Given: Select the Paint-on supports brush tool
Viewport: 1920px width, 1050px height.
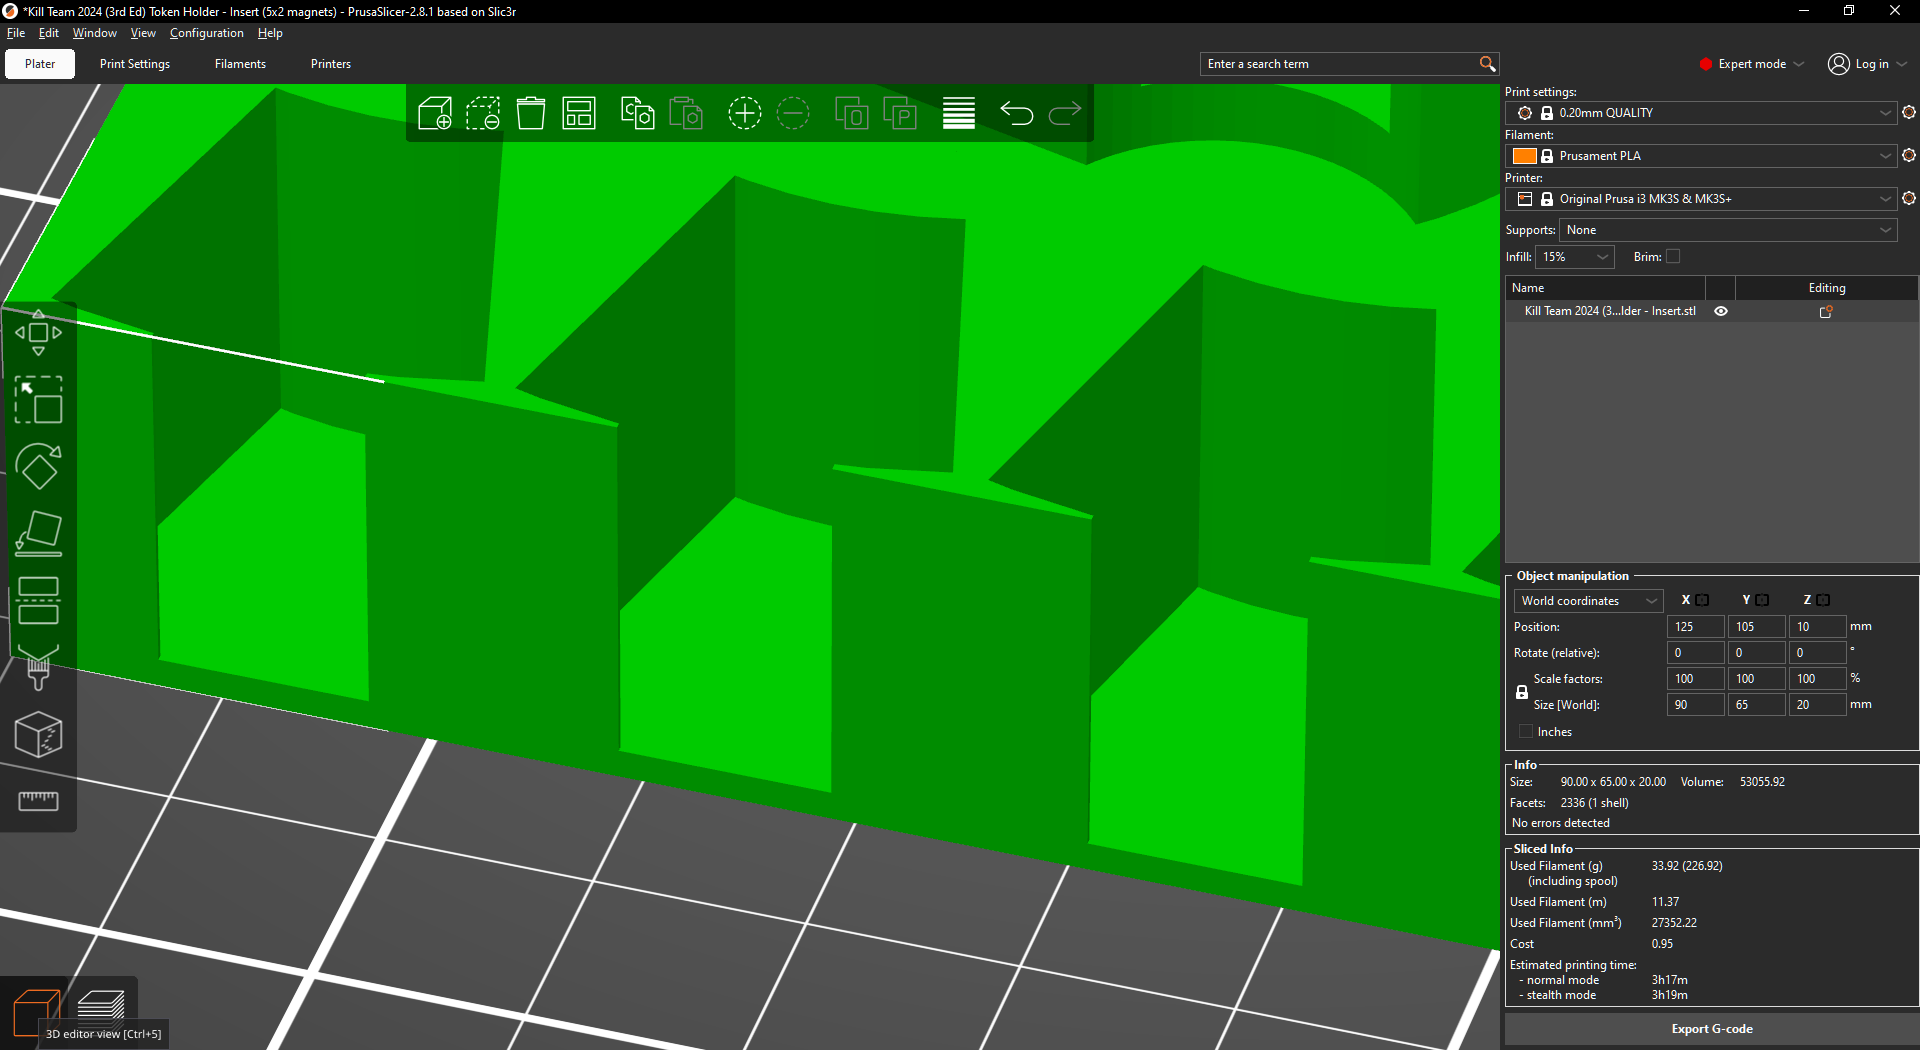Looking at the screenshot, I should pos(38,668).
